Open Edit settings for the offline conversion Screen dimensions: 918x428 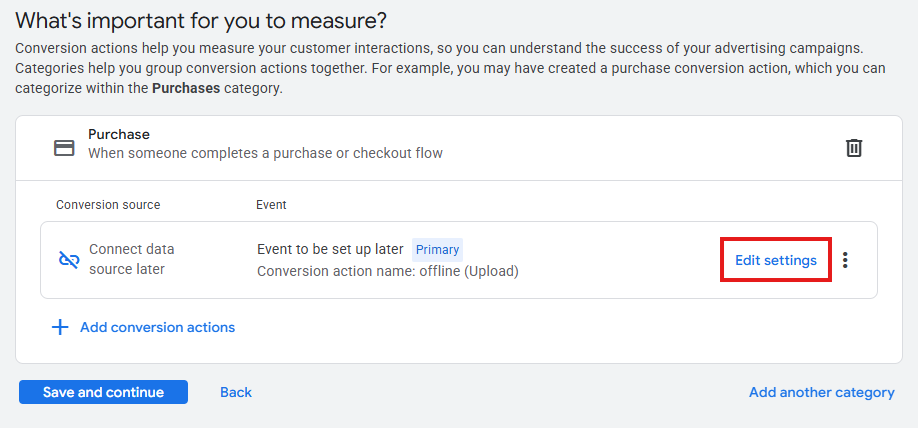776,260
